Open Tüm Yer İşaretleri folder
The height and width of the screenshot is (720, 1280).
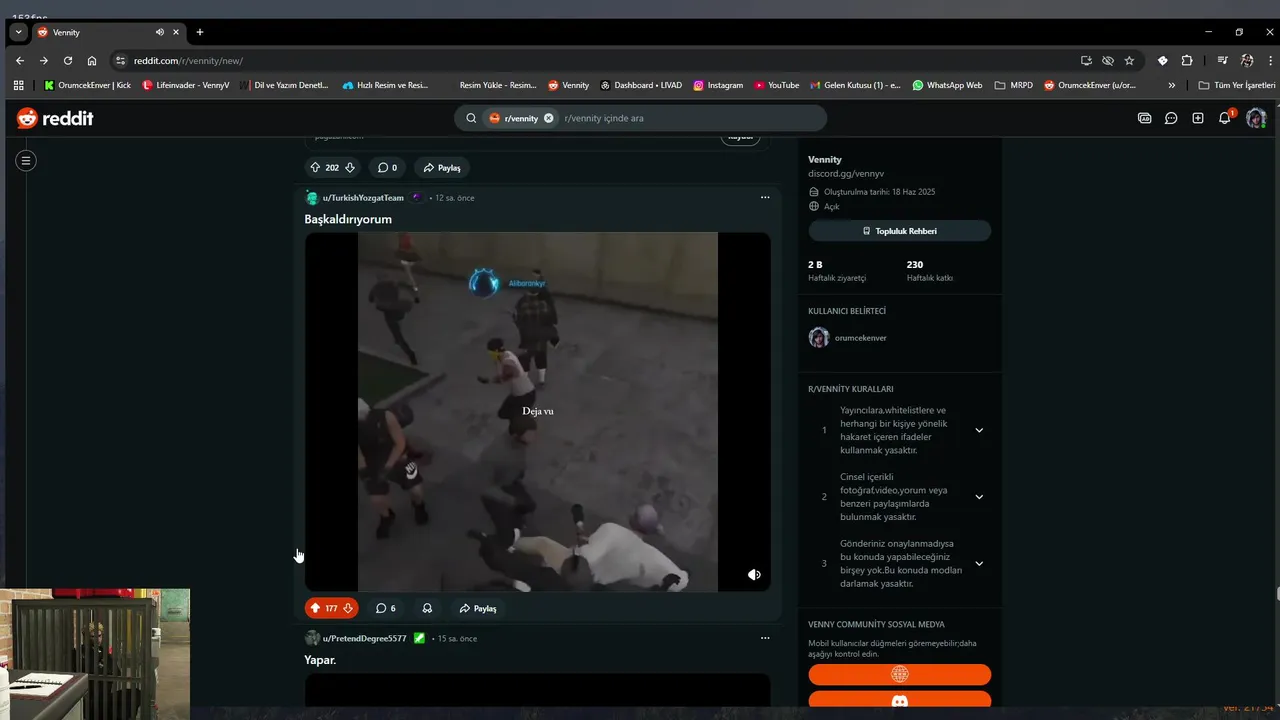1237,85
